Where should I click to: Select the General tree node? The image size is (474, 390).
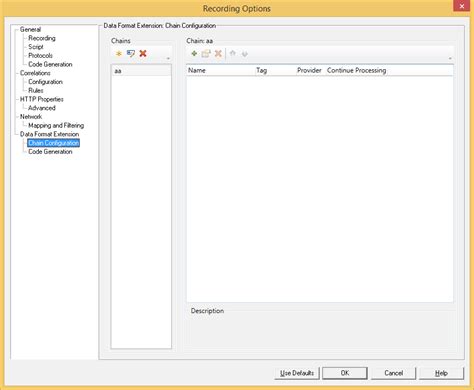click(30, 29)
